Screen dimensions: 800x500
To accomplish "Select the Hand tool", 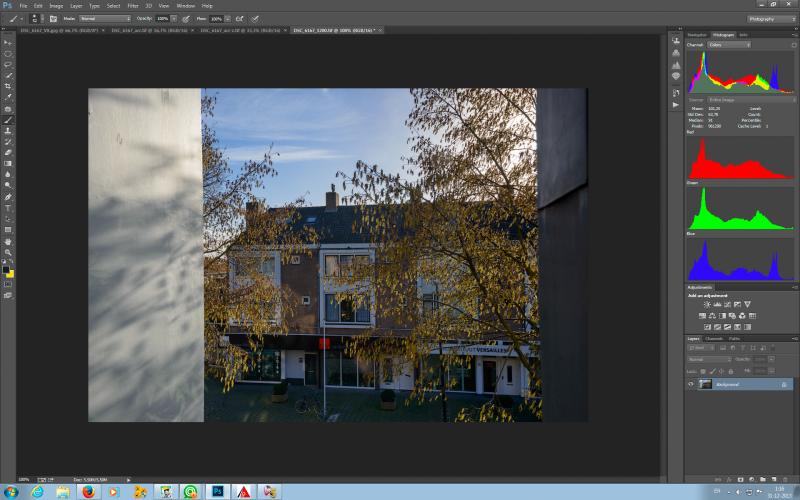I will coord(8,241).
